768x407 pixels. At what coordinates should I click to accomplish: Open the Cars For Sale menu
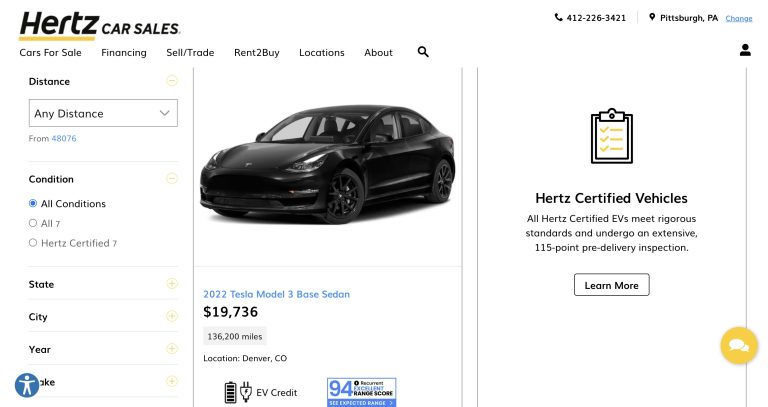tap(50, 52)
